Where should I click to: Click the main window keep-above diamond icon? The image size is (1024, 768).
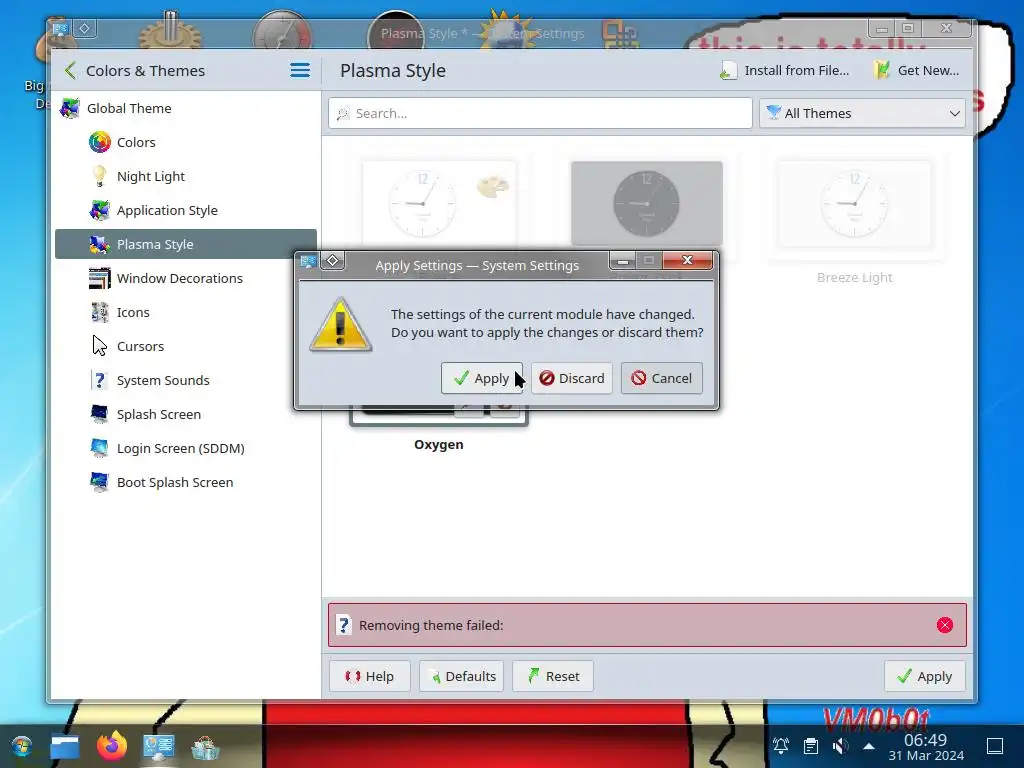coord(84,28)
